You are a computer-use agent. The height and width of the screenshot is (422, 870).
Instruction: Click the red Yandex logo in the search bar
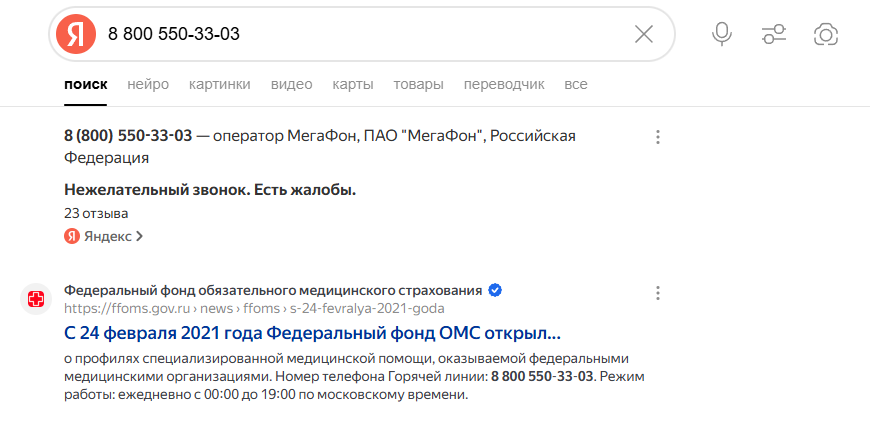pyautogui.click(x=76, y=34)
